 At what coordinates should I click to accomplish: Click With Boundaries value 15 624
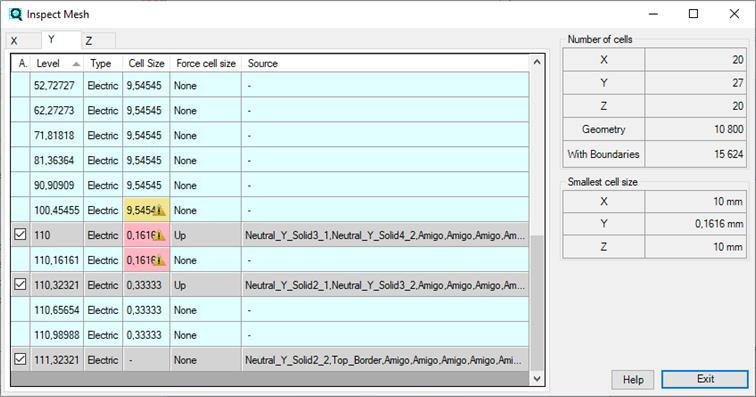(695, 154)
